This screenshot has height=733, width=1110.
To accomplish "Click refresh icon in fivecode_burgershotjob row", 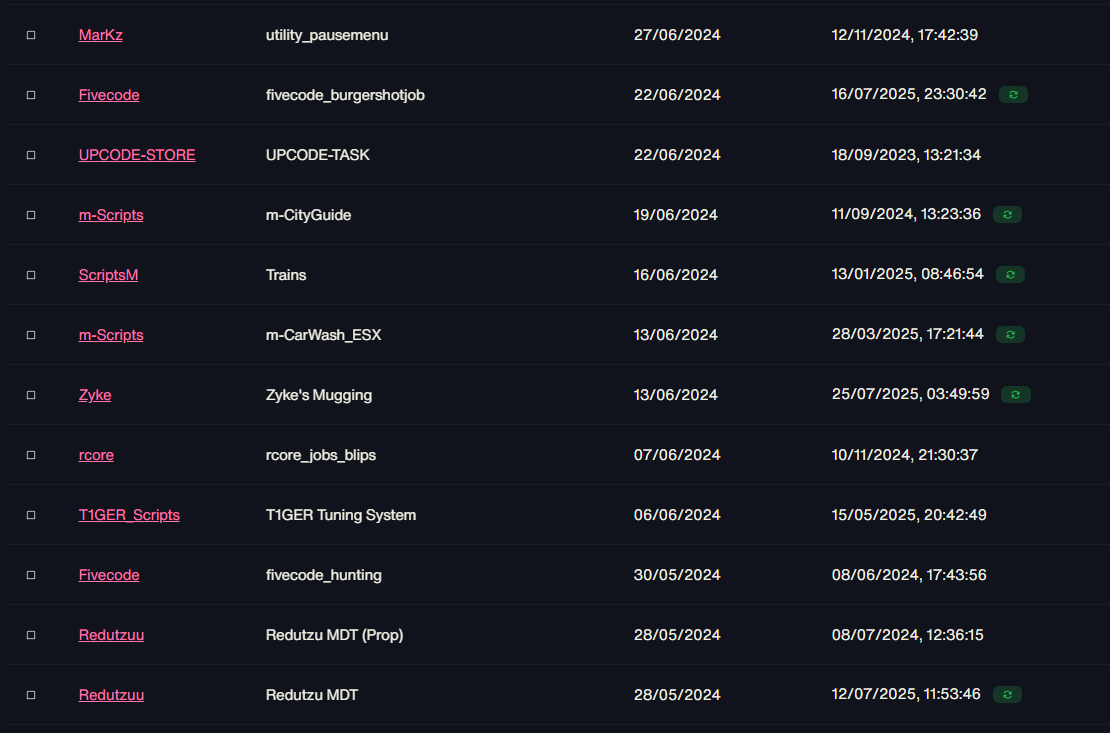I will click(x=1013, y=94).
